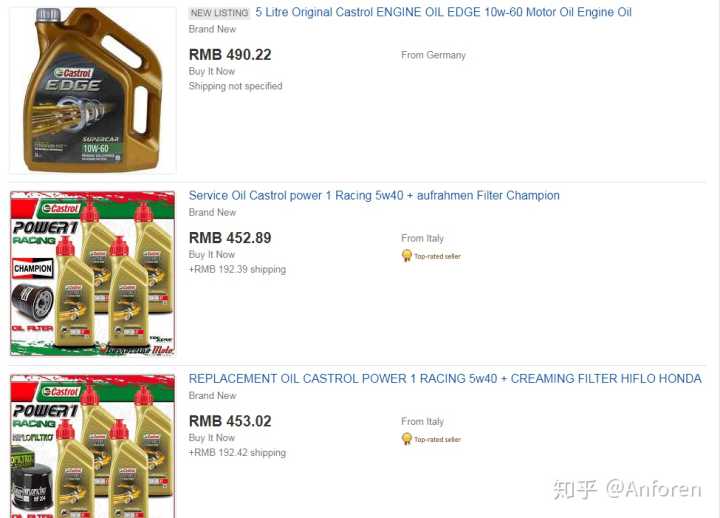Click the Zhihu @Anforen watermark

[627, 489]
